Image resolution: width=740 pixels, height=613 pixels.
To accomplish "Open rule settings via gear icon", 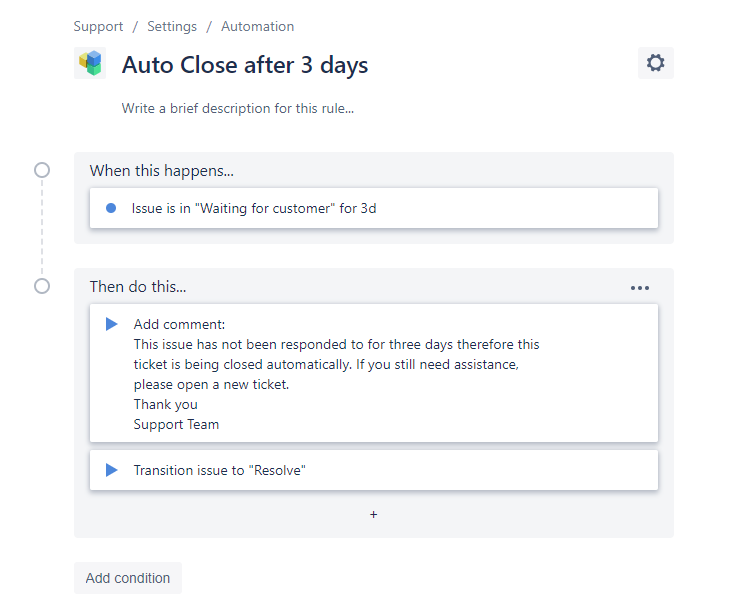I will [656, 63].
